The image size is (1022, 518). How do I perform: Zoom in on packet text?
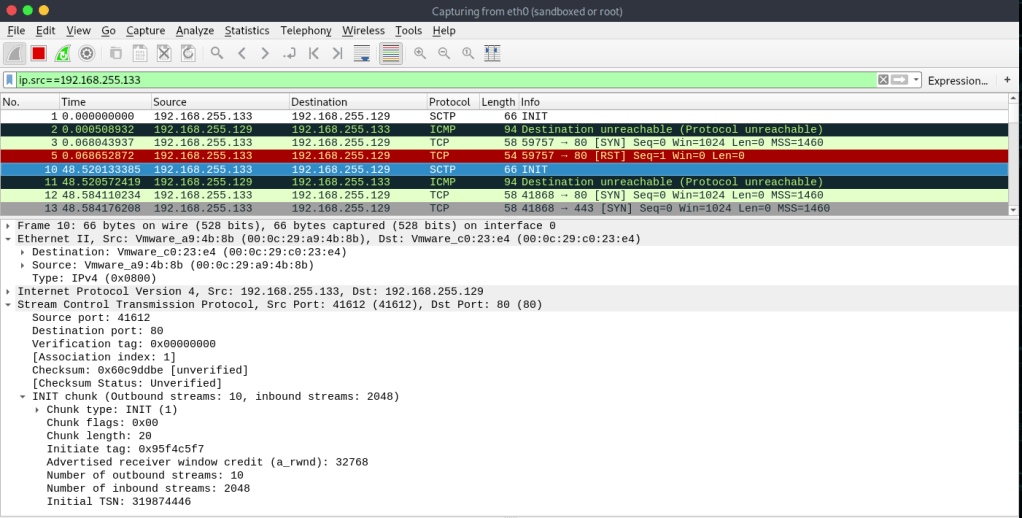(x=419, y=53)
